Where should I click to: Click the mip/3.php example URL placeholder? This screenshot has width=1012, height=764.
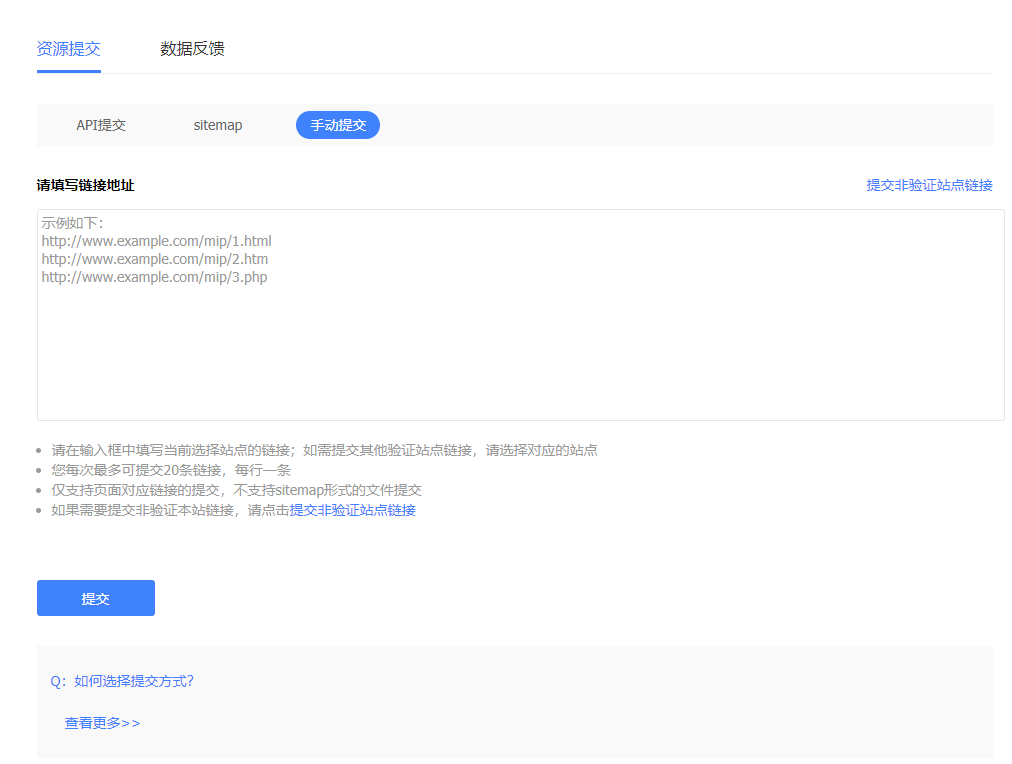click(x=154, y=277)
